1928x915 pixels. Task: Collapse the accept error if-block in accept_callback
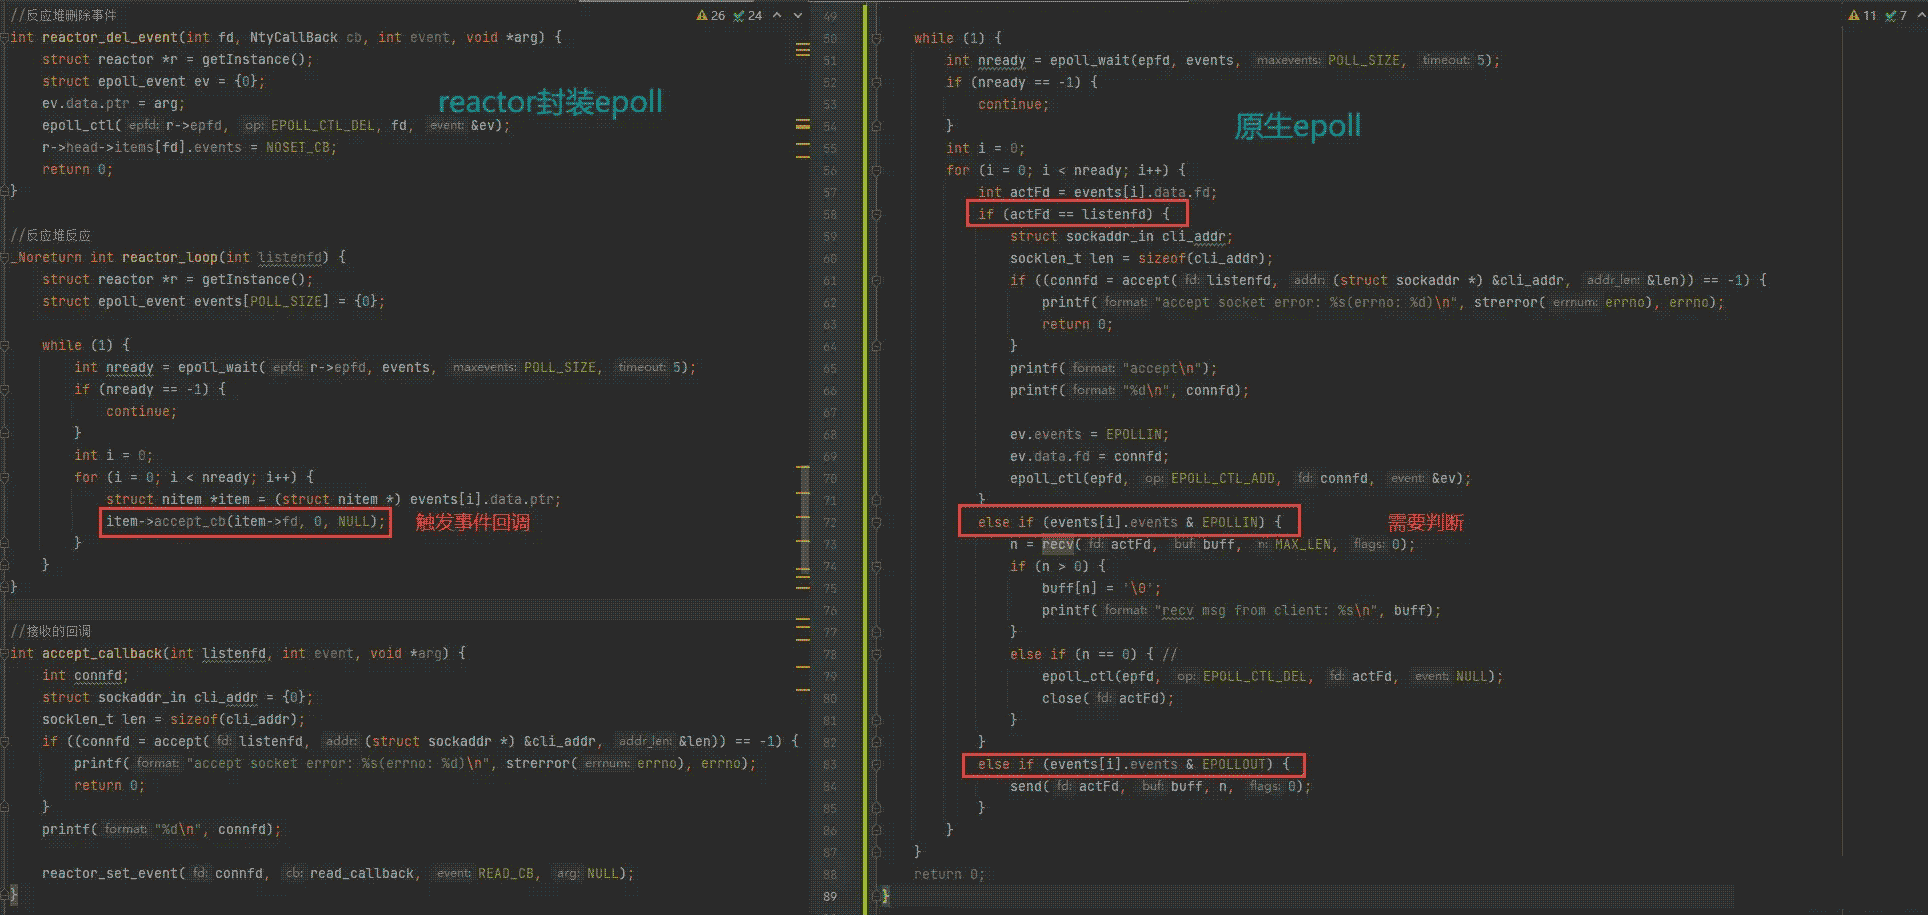5,741
